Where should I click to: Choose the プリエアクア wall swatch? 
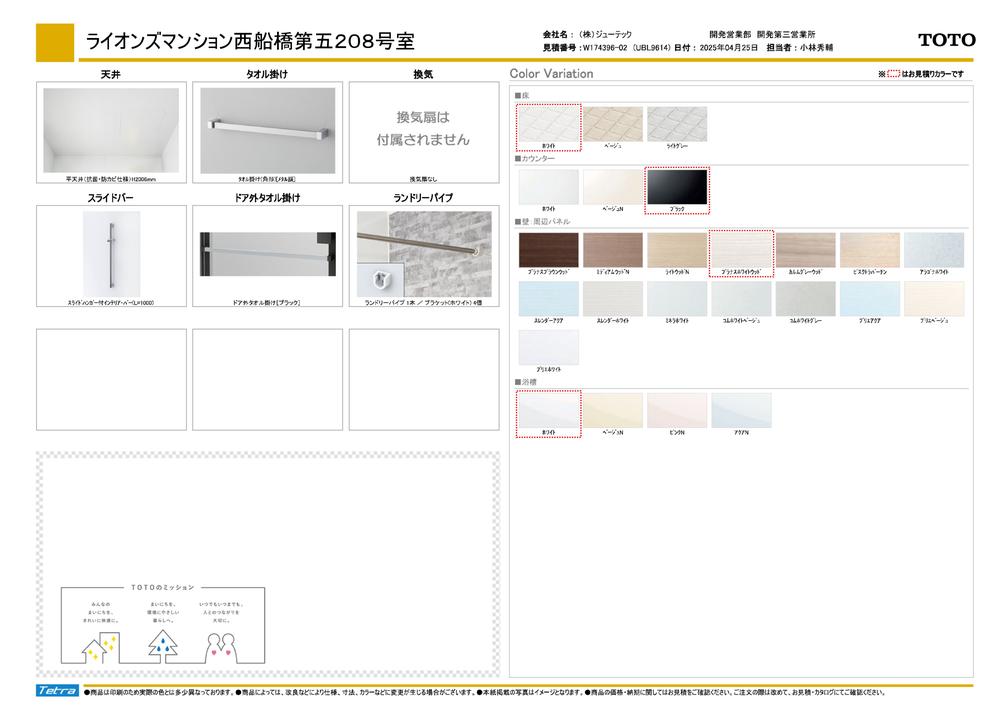(870, 298)
